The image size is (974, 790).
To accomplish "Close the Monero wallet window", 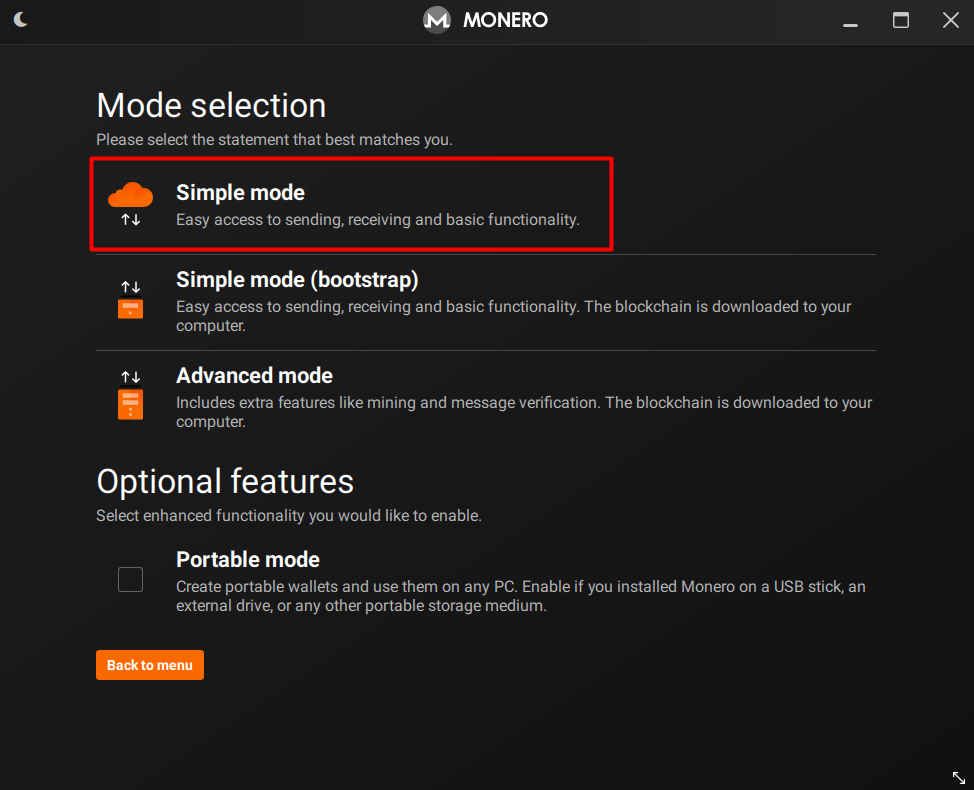I will point(950,20).
